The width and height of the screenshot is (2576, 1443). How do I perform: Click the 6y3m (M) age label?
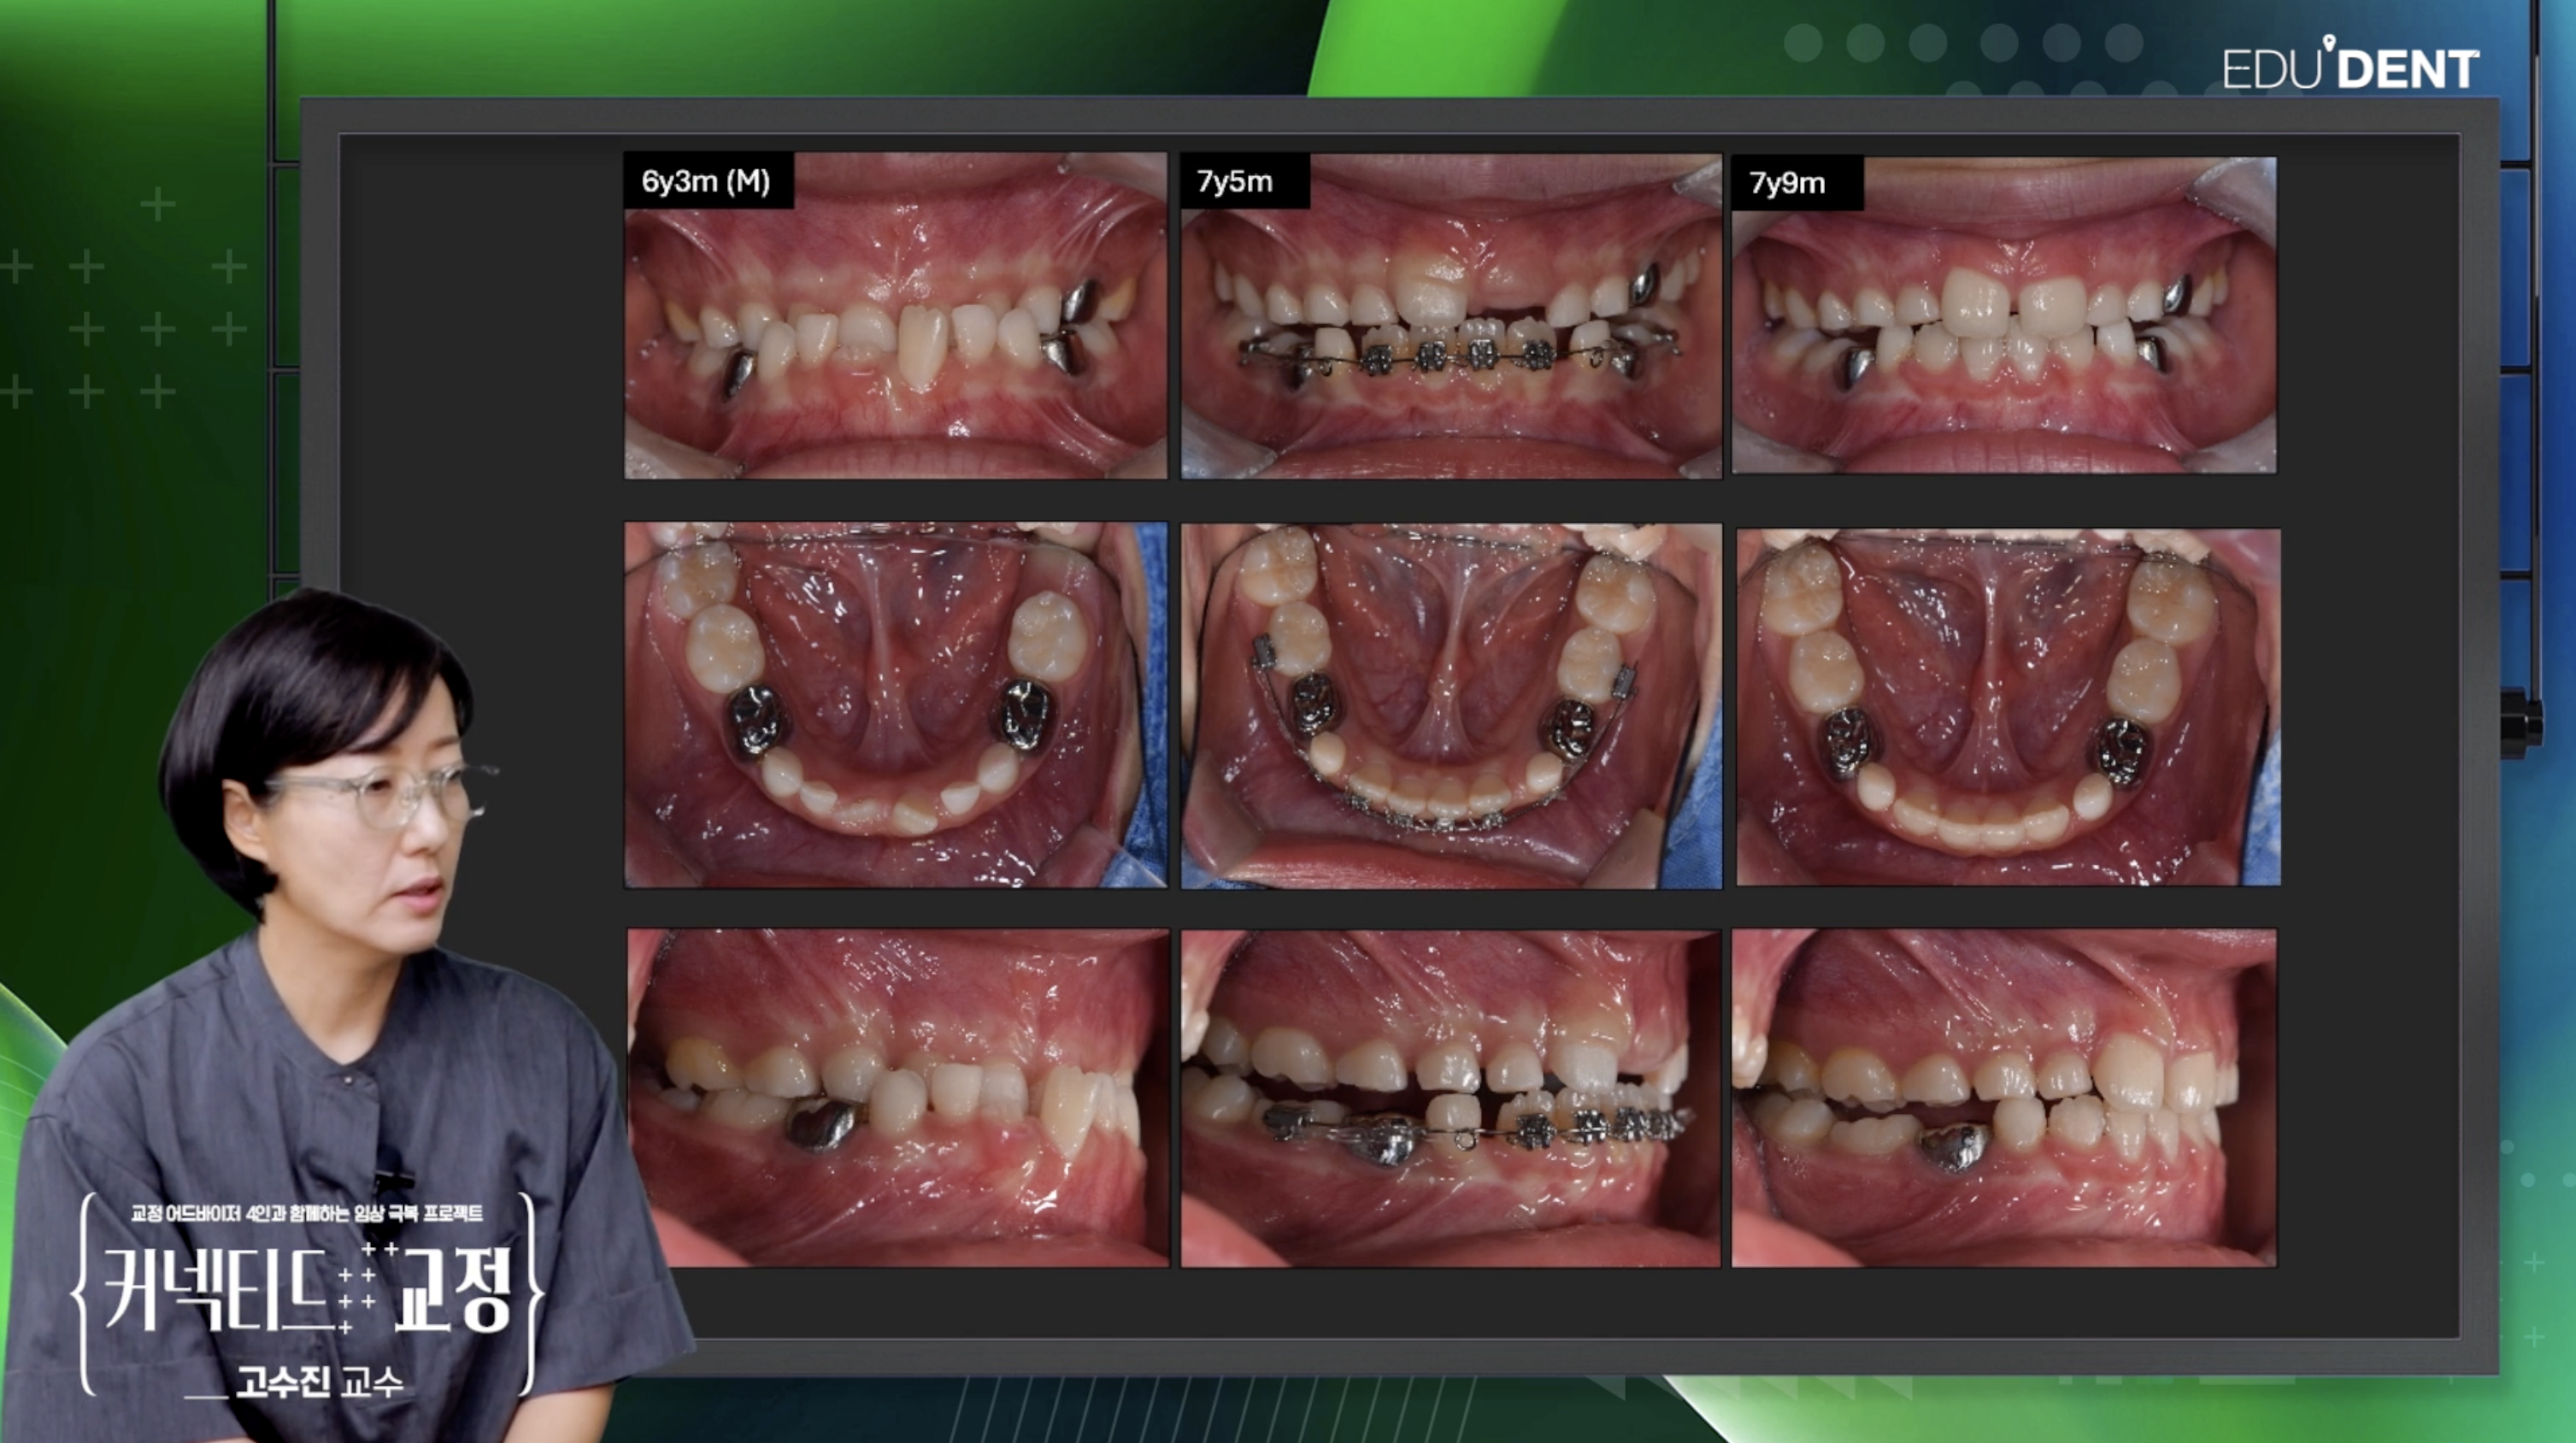point(706,181)
